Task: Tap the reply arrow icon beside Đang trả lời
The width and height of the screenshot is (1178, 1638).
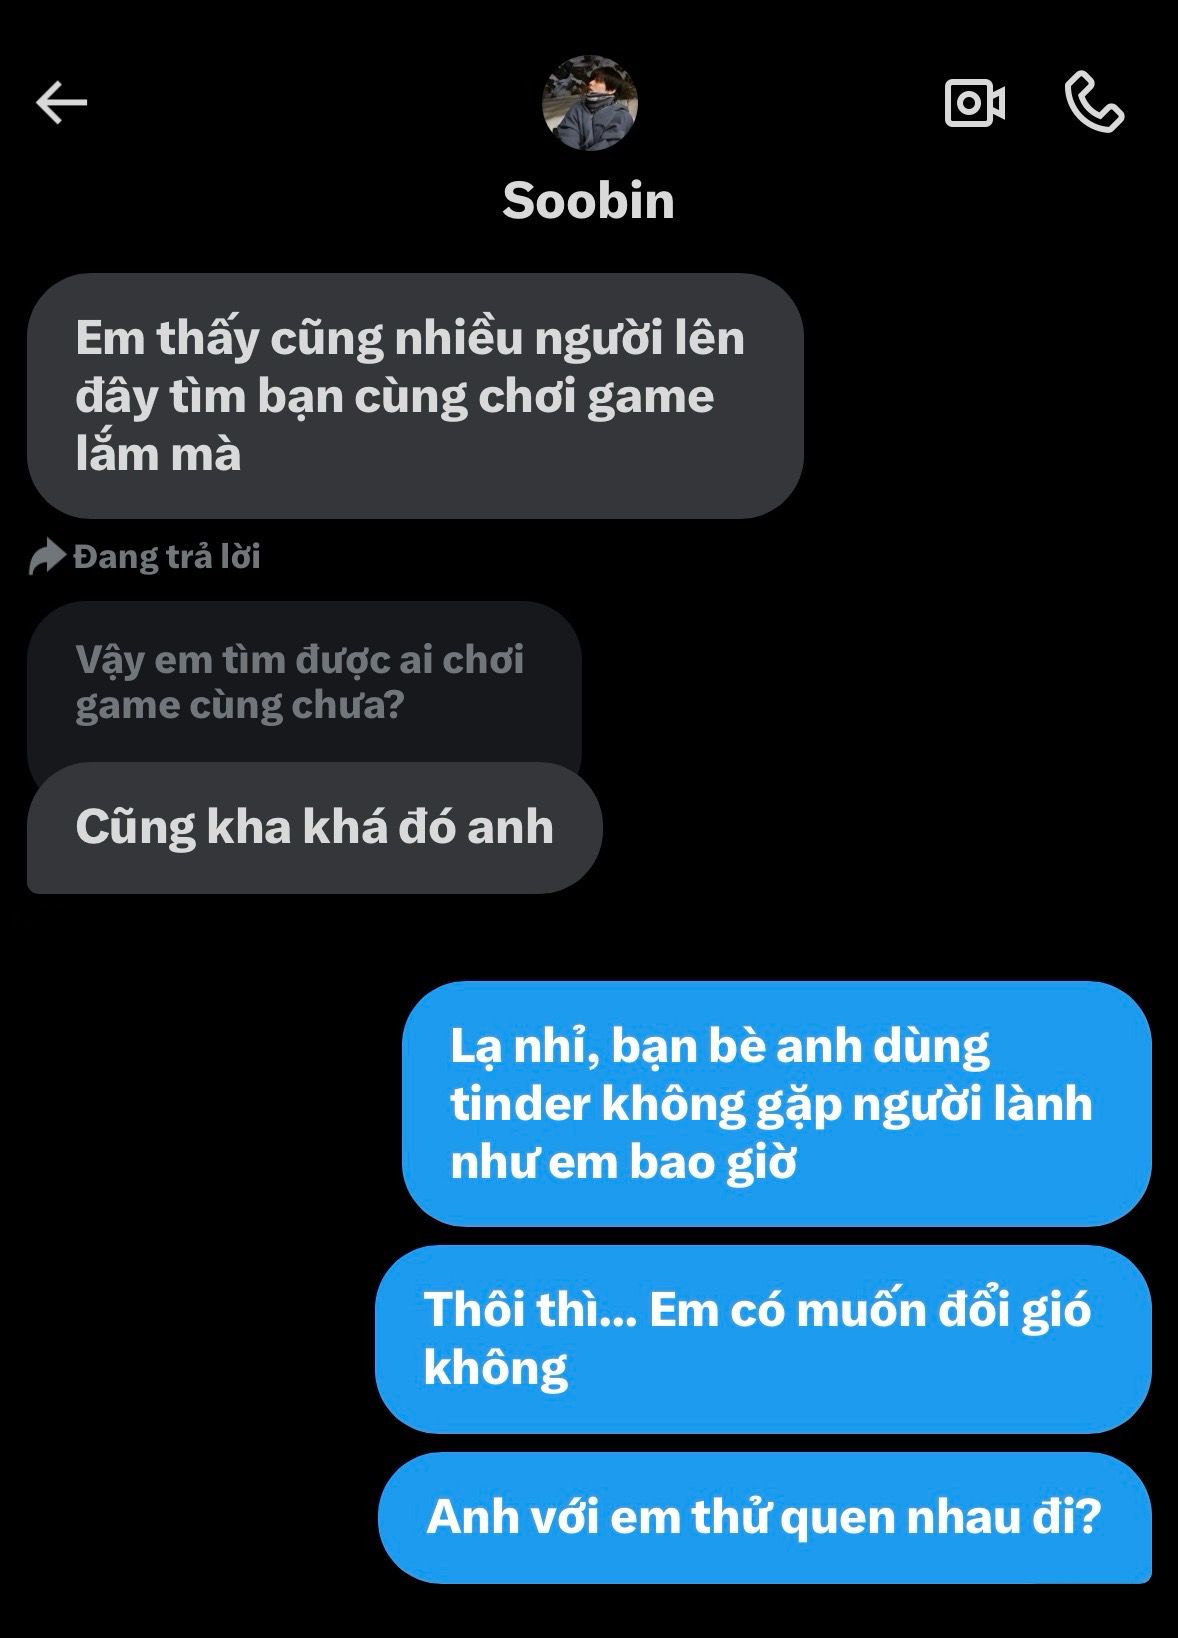Action: (46, 557)
